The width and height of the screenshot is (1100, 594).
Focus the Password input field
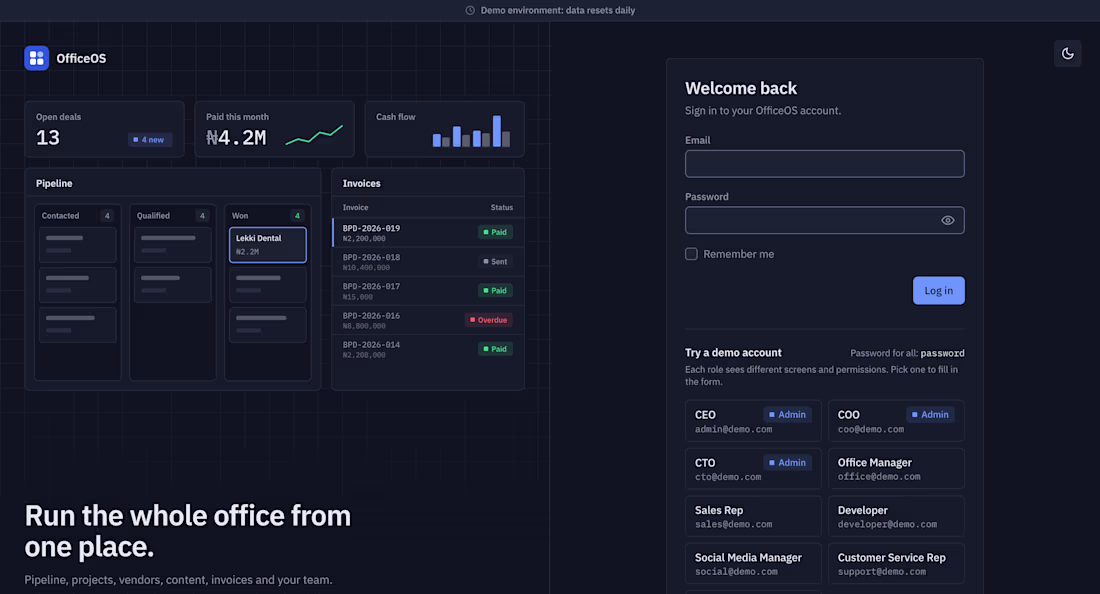point(824,220)
